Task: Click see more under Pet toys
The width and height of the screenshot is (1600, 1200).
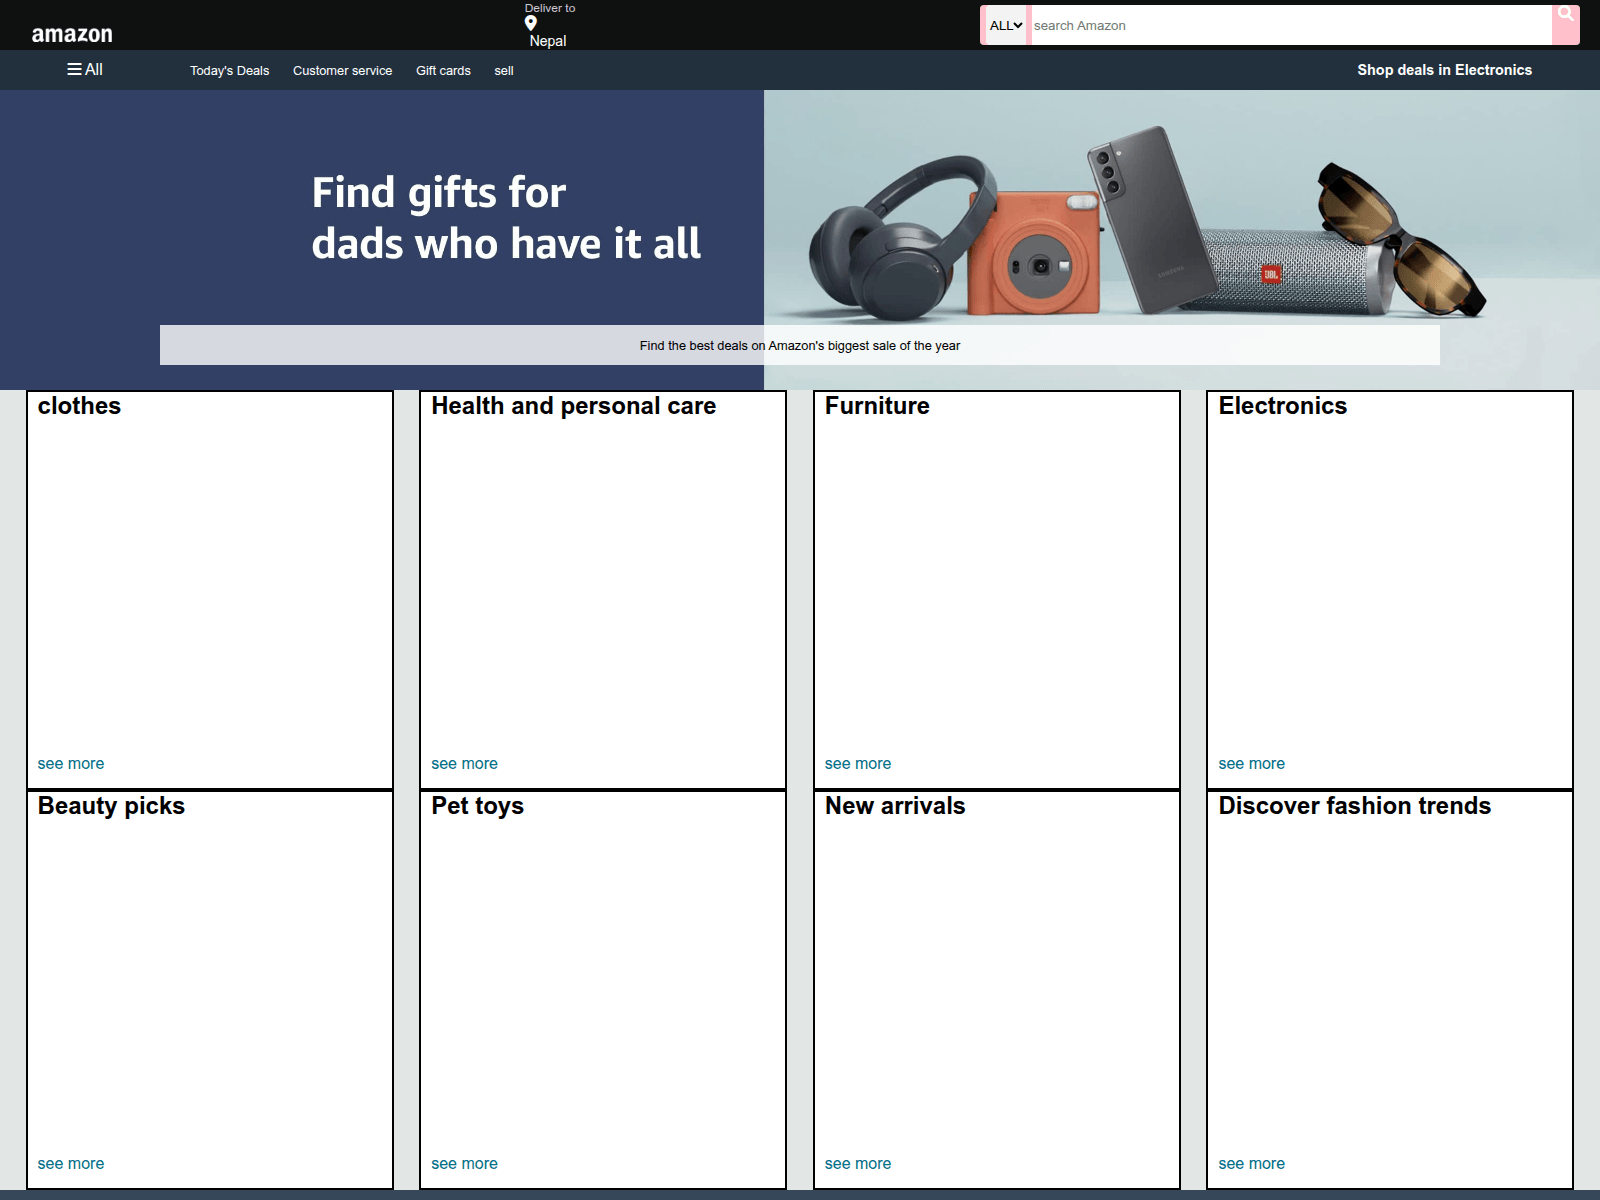Action: point(464,1163)
